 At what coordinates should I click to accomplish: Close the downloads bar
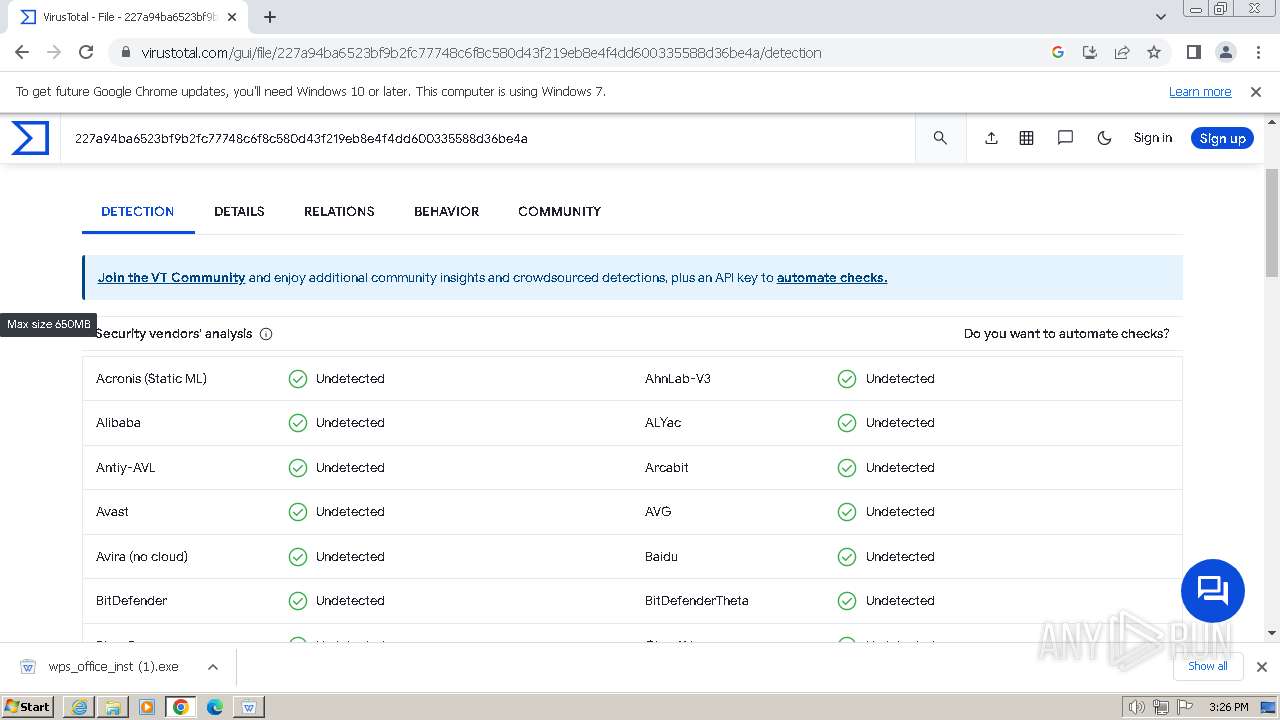[1261, 667]
